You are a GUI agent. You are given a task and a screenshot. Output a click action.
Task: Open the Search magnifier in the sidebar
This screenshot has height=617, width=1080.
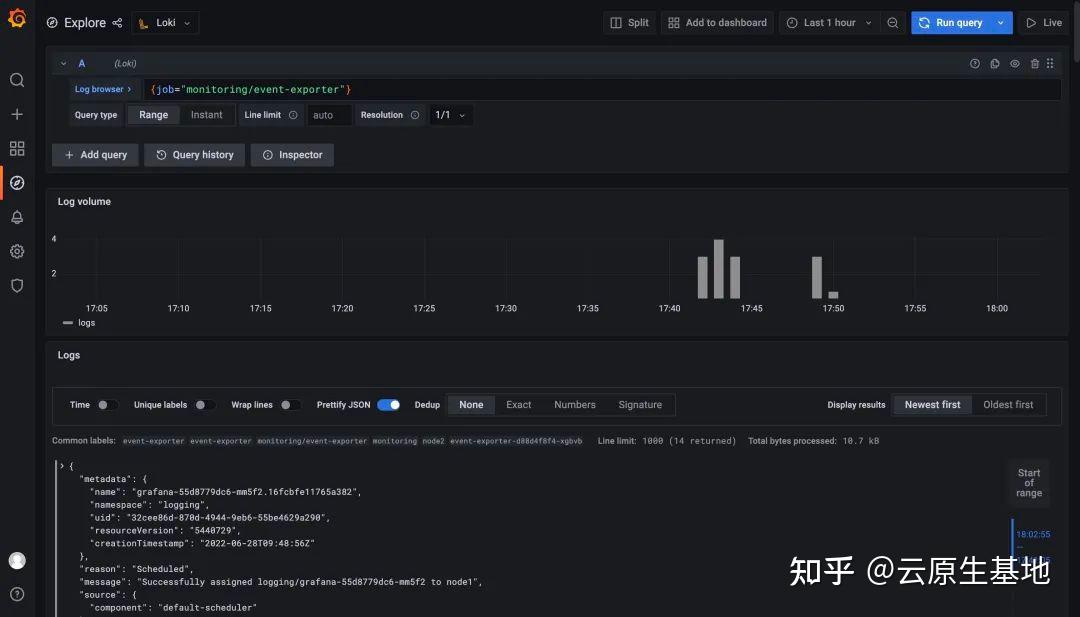pyautogui.click(x=16, y=80)
